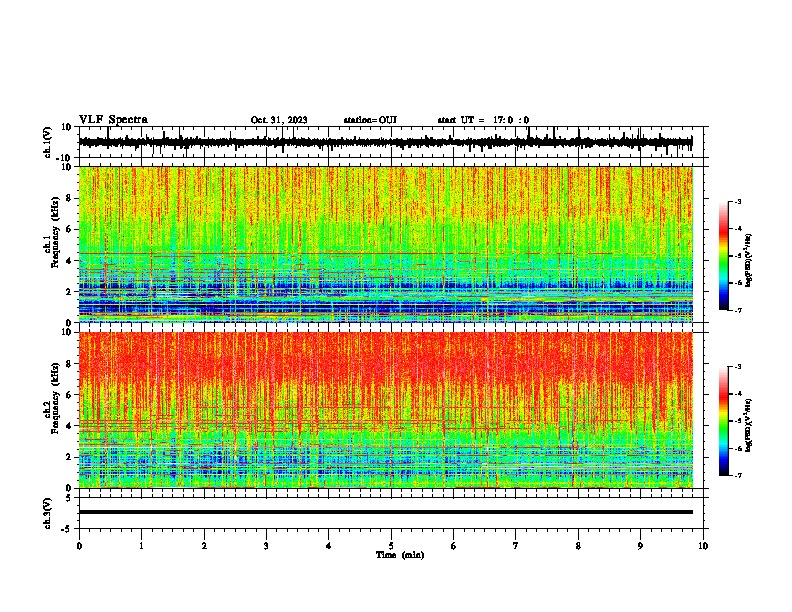Click the time axis tick label "6"
Screen dimensions: 792x612
tap(453, 546)
